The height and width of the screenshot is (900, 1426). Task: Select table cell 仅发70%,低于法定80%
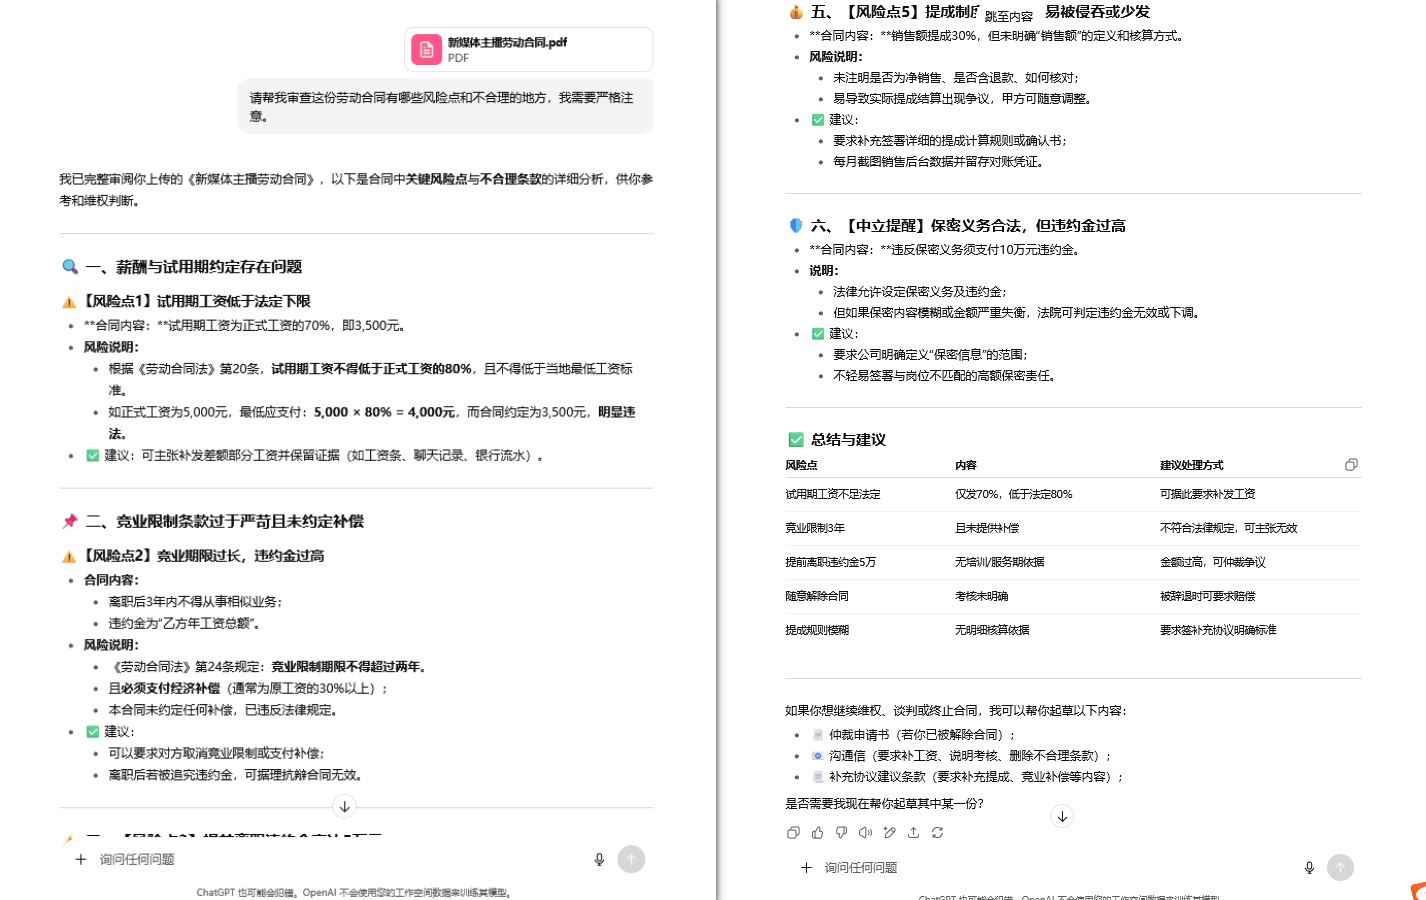pyautogui.click(x=1014, y=494)
